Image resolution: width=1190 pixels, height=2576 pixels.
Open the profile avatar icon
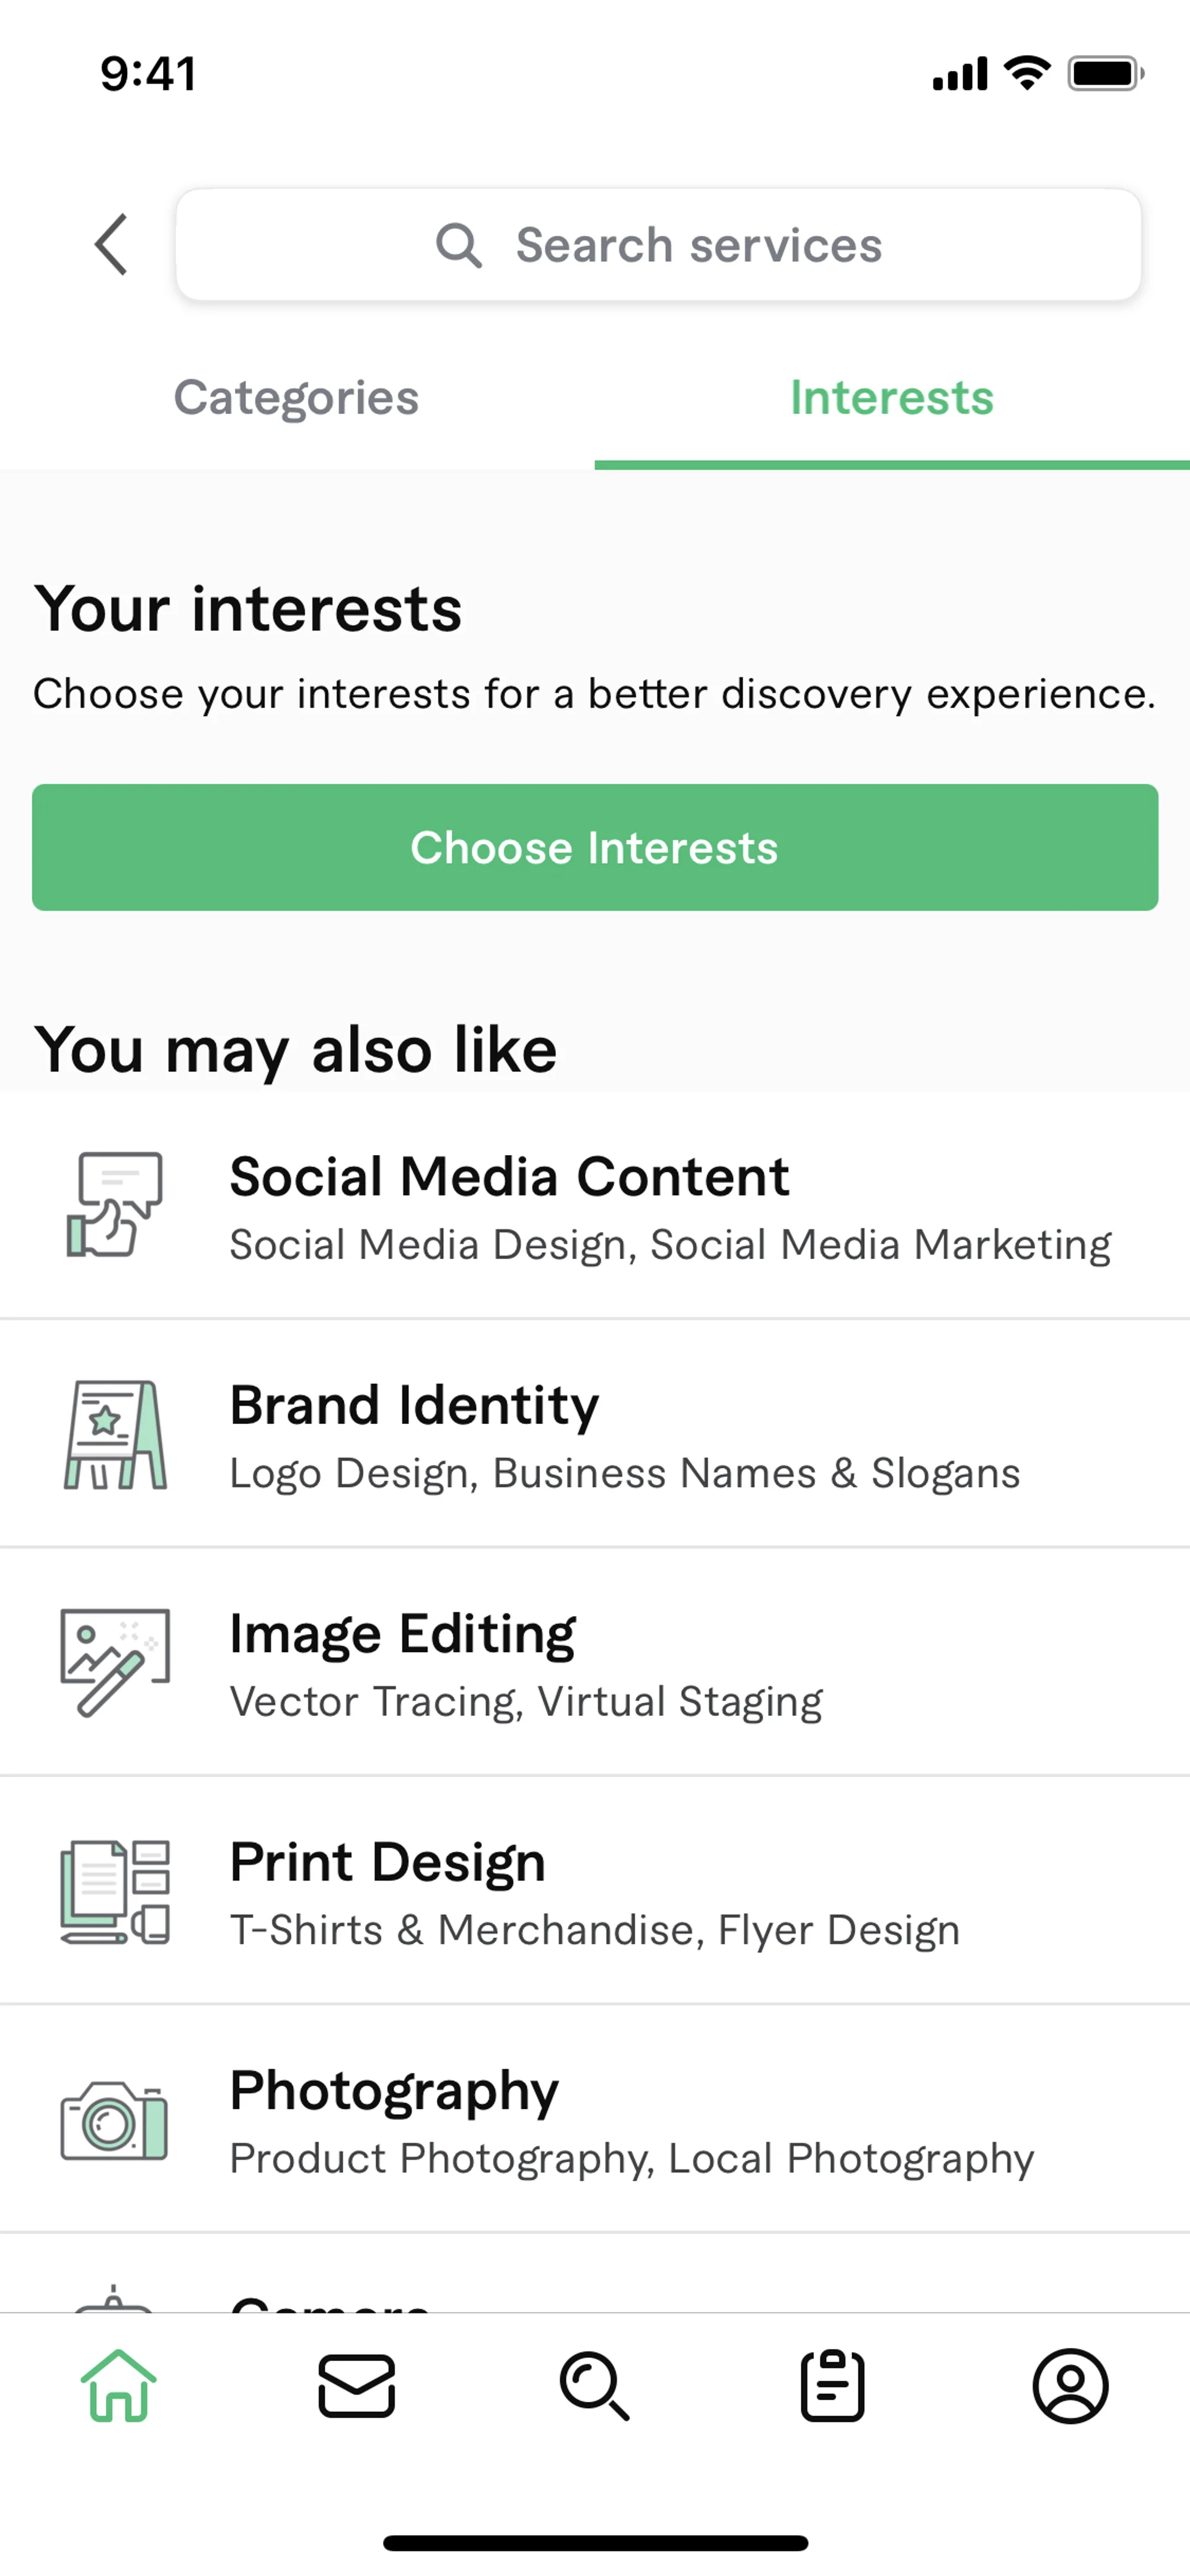(1070, 2385)
